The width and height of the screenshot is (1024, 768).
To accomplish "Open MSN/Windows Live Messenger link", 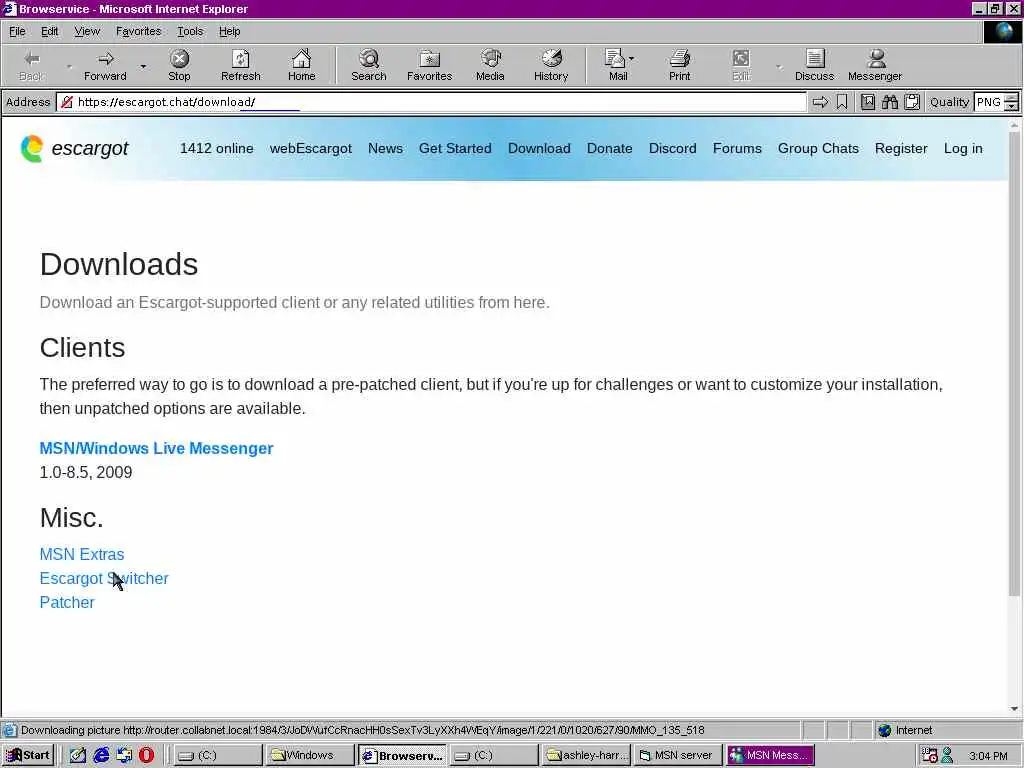I will point(156,448).
